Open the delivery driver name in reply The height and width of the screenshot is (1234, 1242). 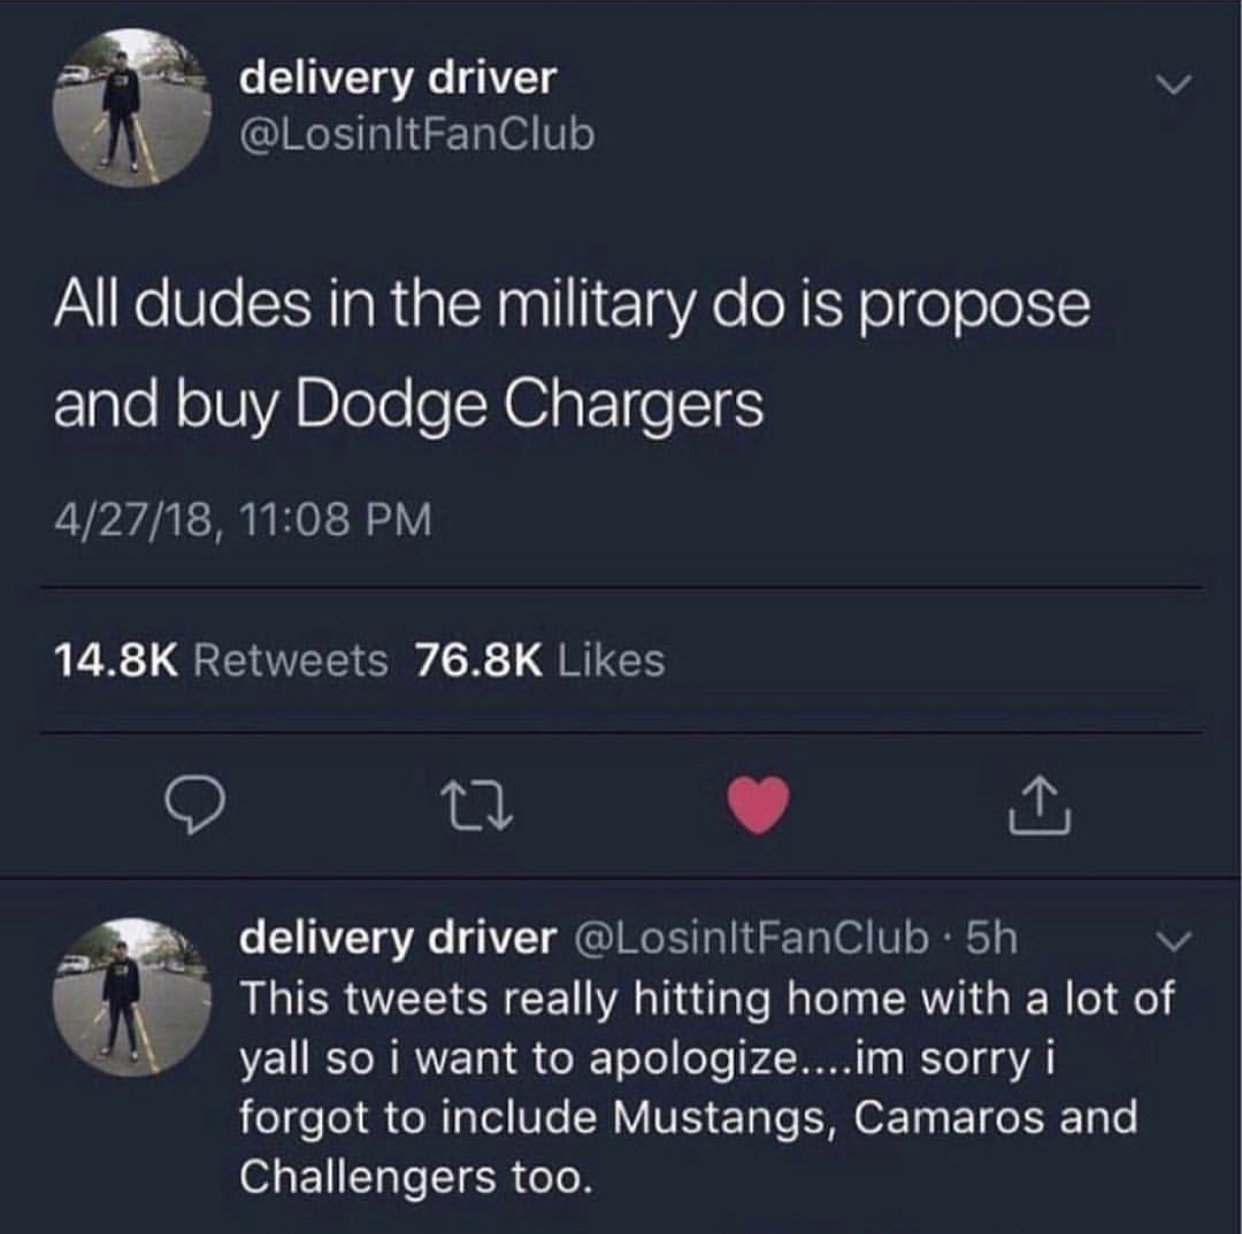(x=397, y=938)
